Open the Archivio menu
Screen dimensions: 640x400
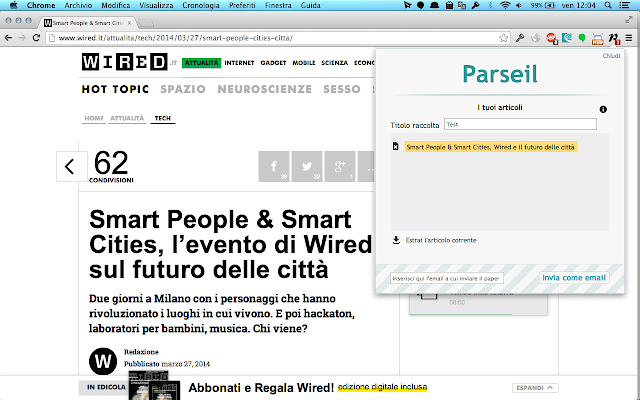click(78, 5)
